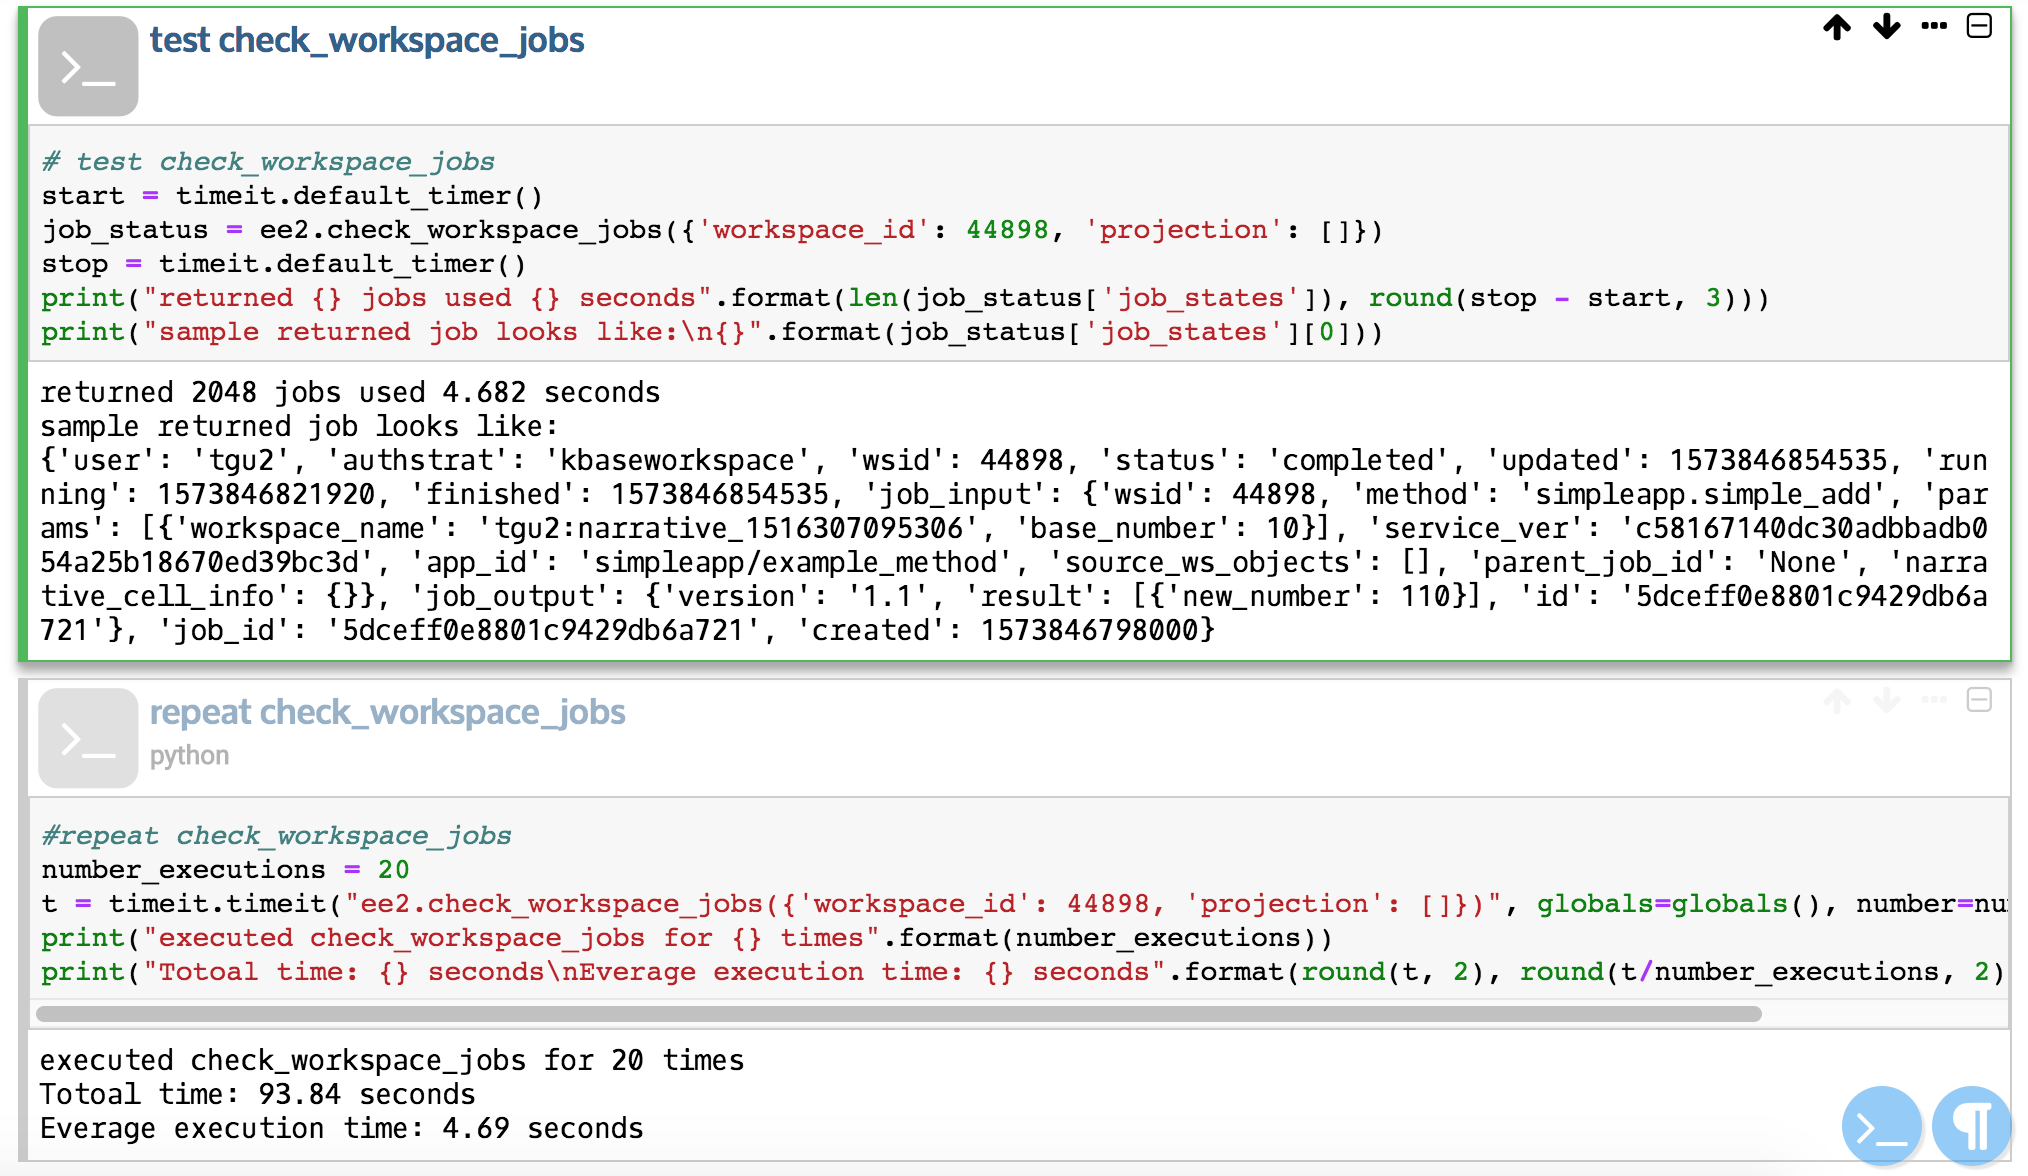The image size is (2028, 1176).
Task: Move the repeat cell up using the up arrow
Action: coord(1837,702)
